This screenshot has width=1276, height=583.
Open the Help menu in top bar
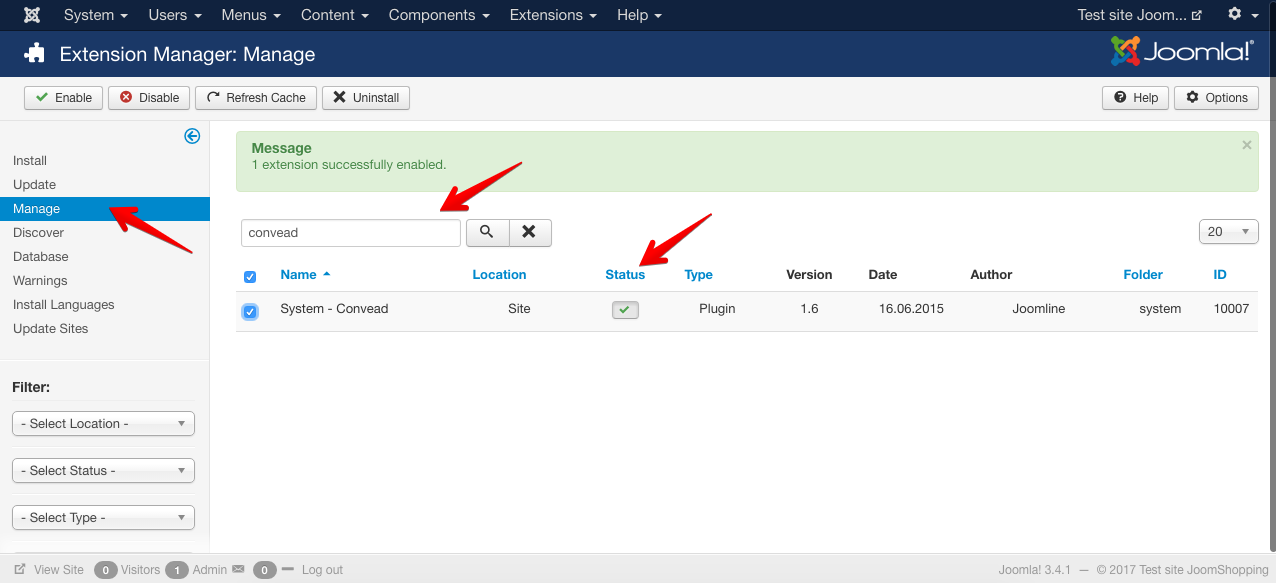(x=639, y=15)
